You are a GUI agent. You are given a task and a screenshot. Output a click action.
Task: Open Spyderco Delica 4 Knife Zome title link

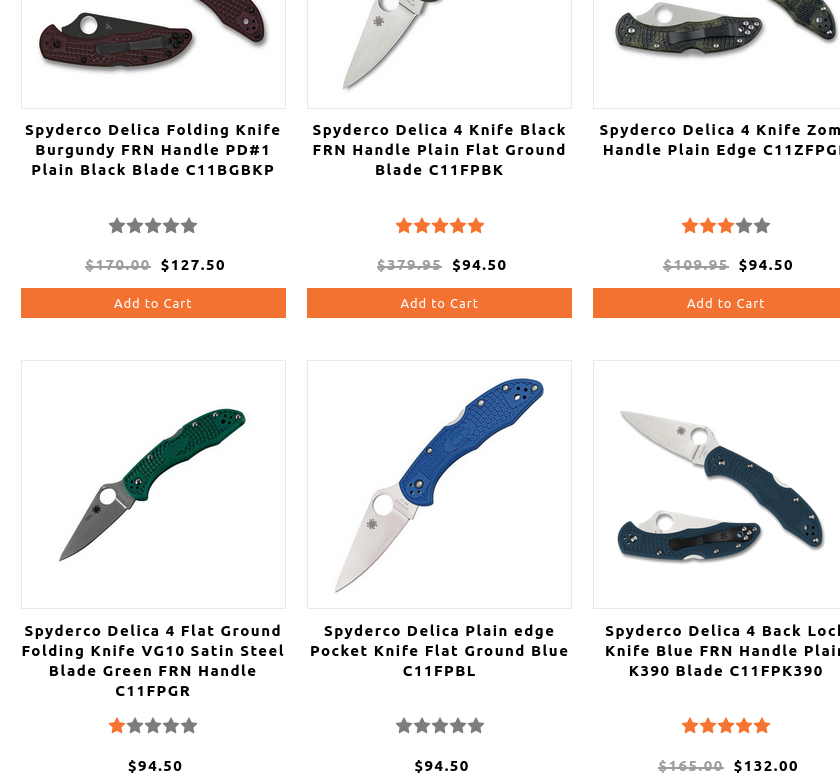tap(719, 140)
